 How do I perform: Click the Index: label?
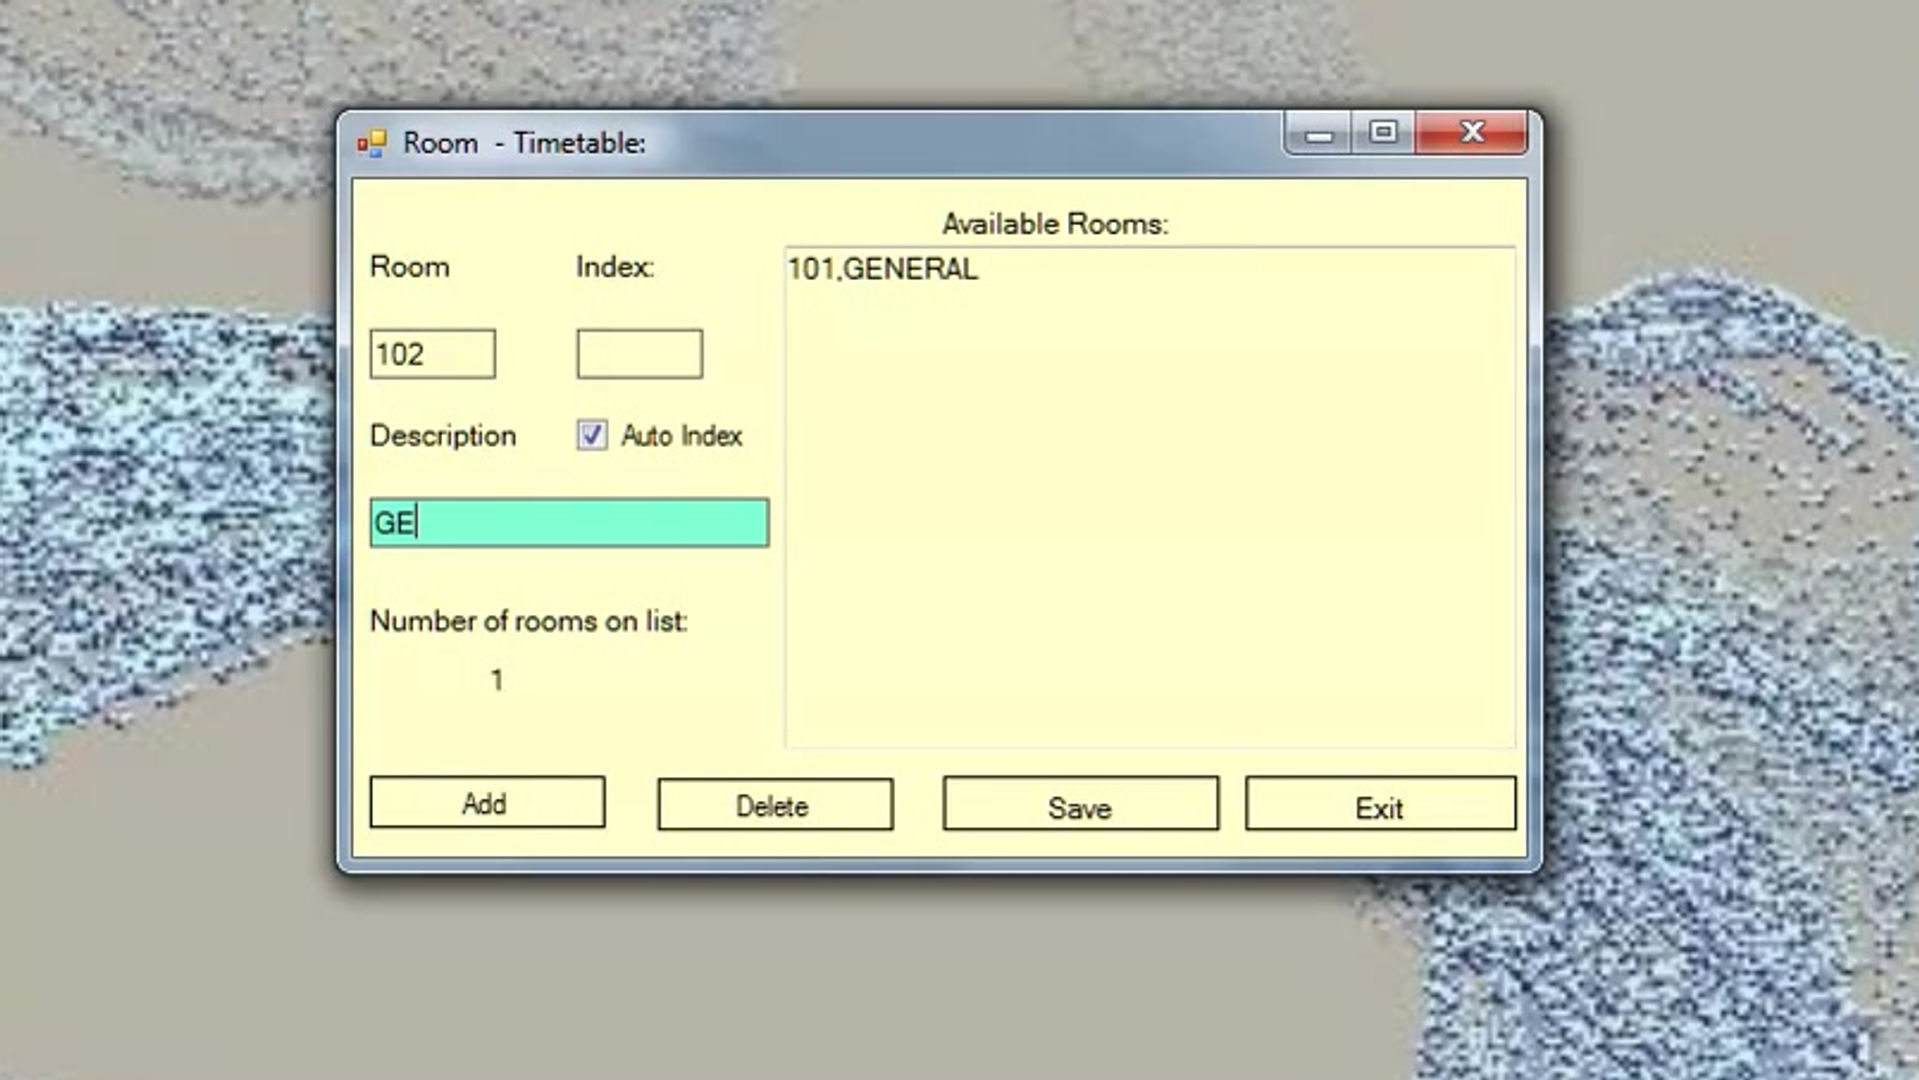[615, 267]
